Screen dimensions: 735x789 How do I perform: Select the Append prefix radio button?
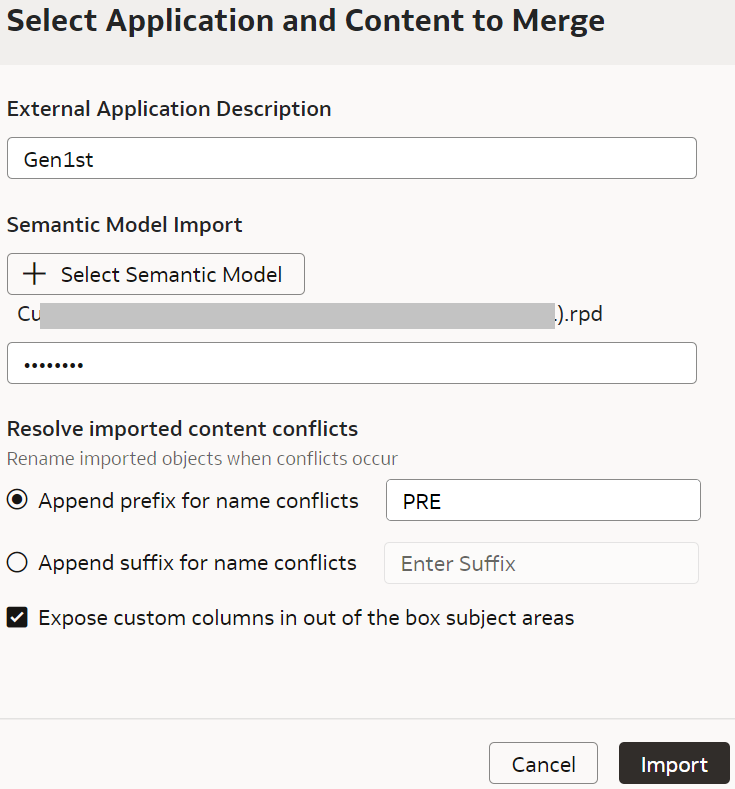pos(17,501)
